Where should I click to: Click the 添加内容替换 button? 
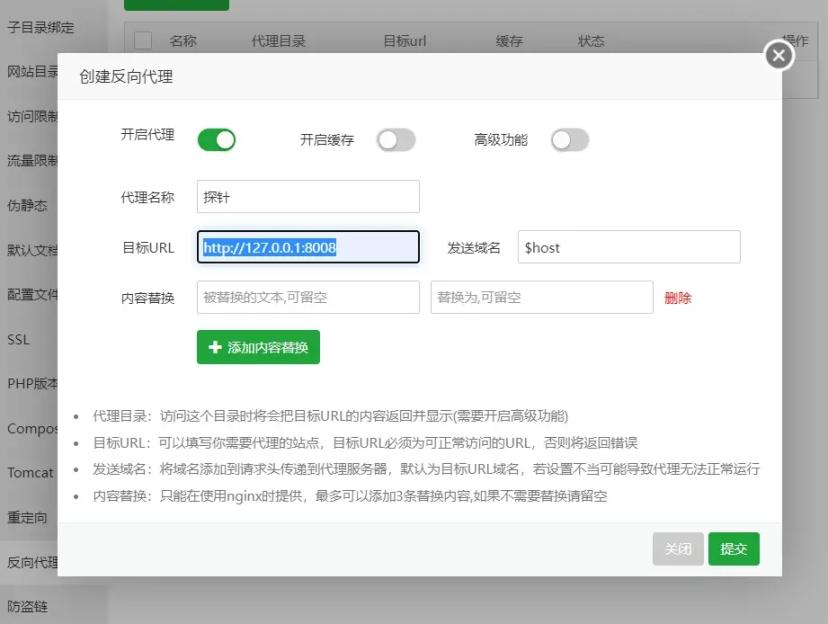click(x=258, y=347)
